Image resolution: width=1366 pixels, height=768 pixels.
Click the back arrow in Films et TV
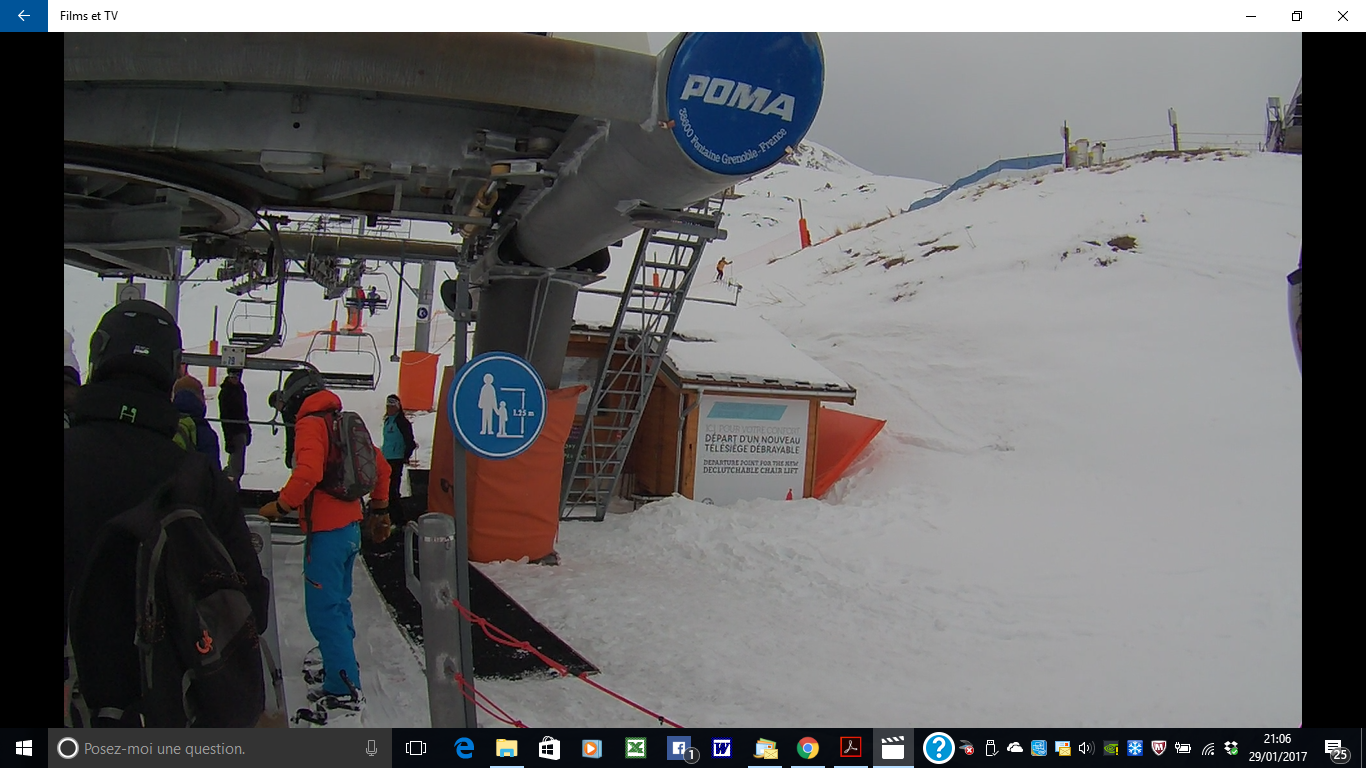[23, 16]
